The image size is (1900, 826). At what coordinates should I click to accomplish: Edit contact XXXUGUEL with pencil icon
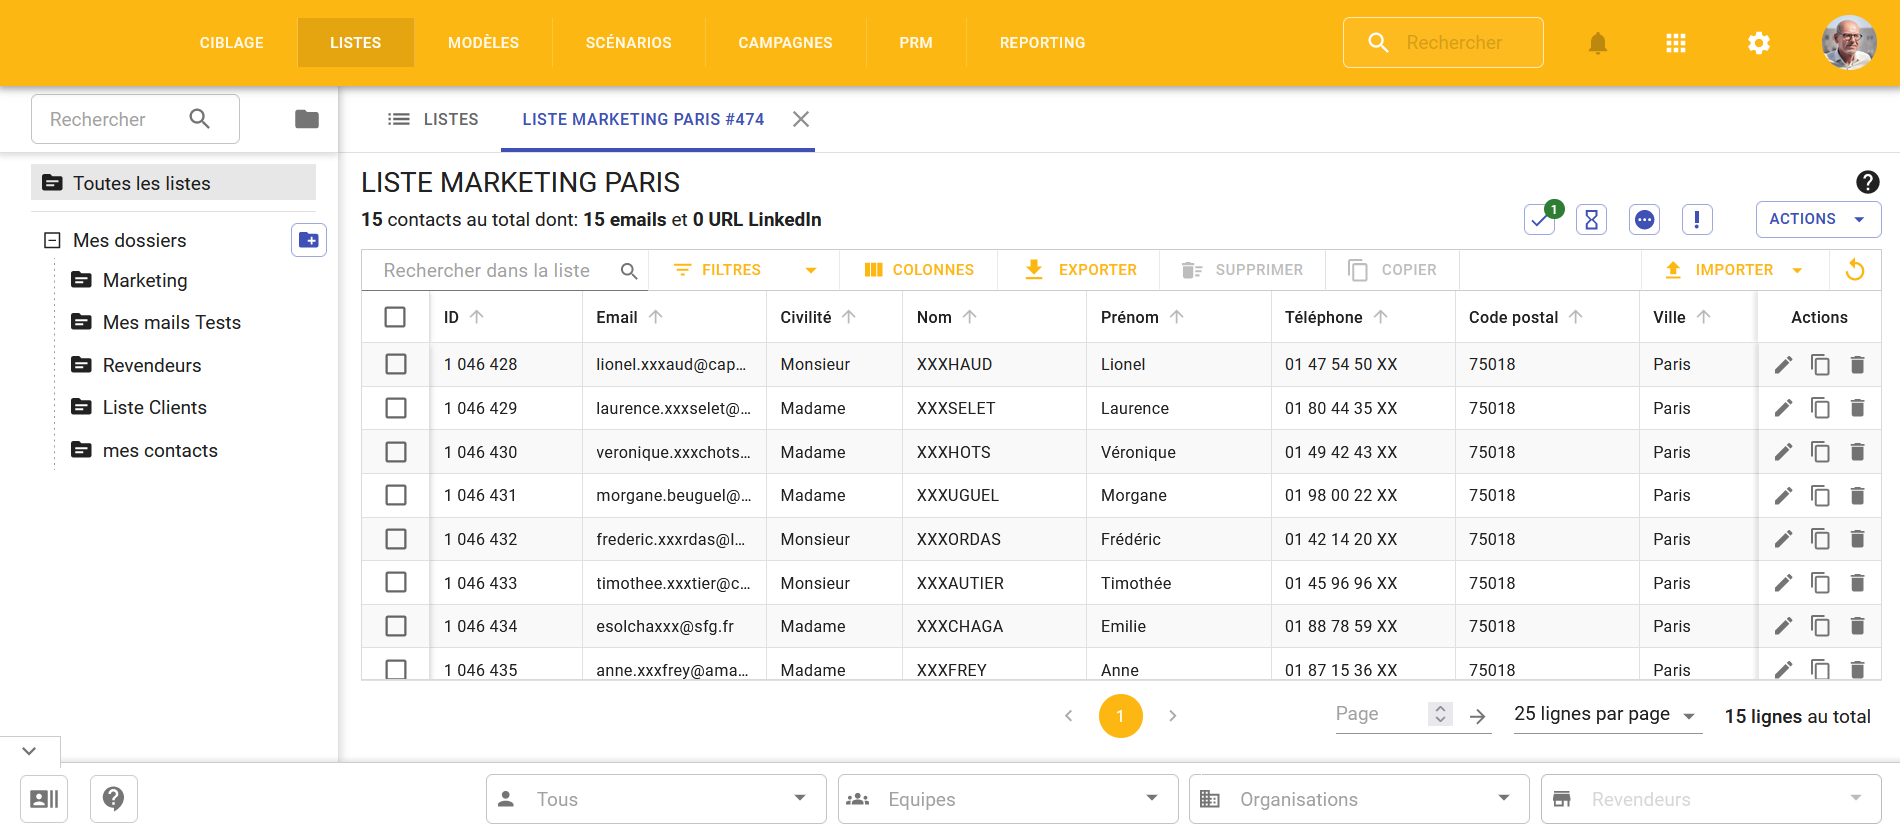1783,496
